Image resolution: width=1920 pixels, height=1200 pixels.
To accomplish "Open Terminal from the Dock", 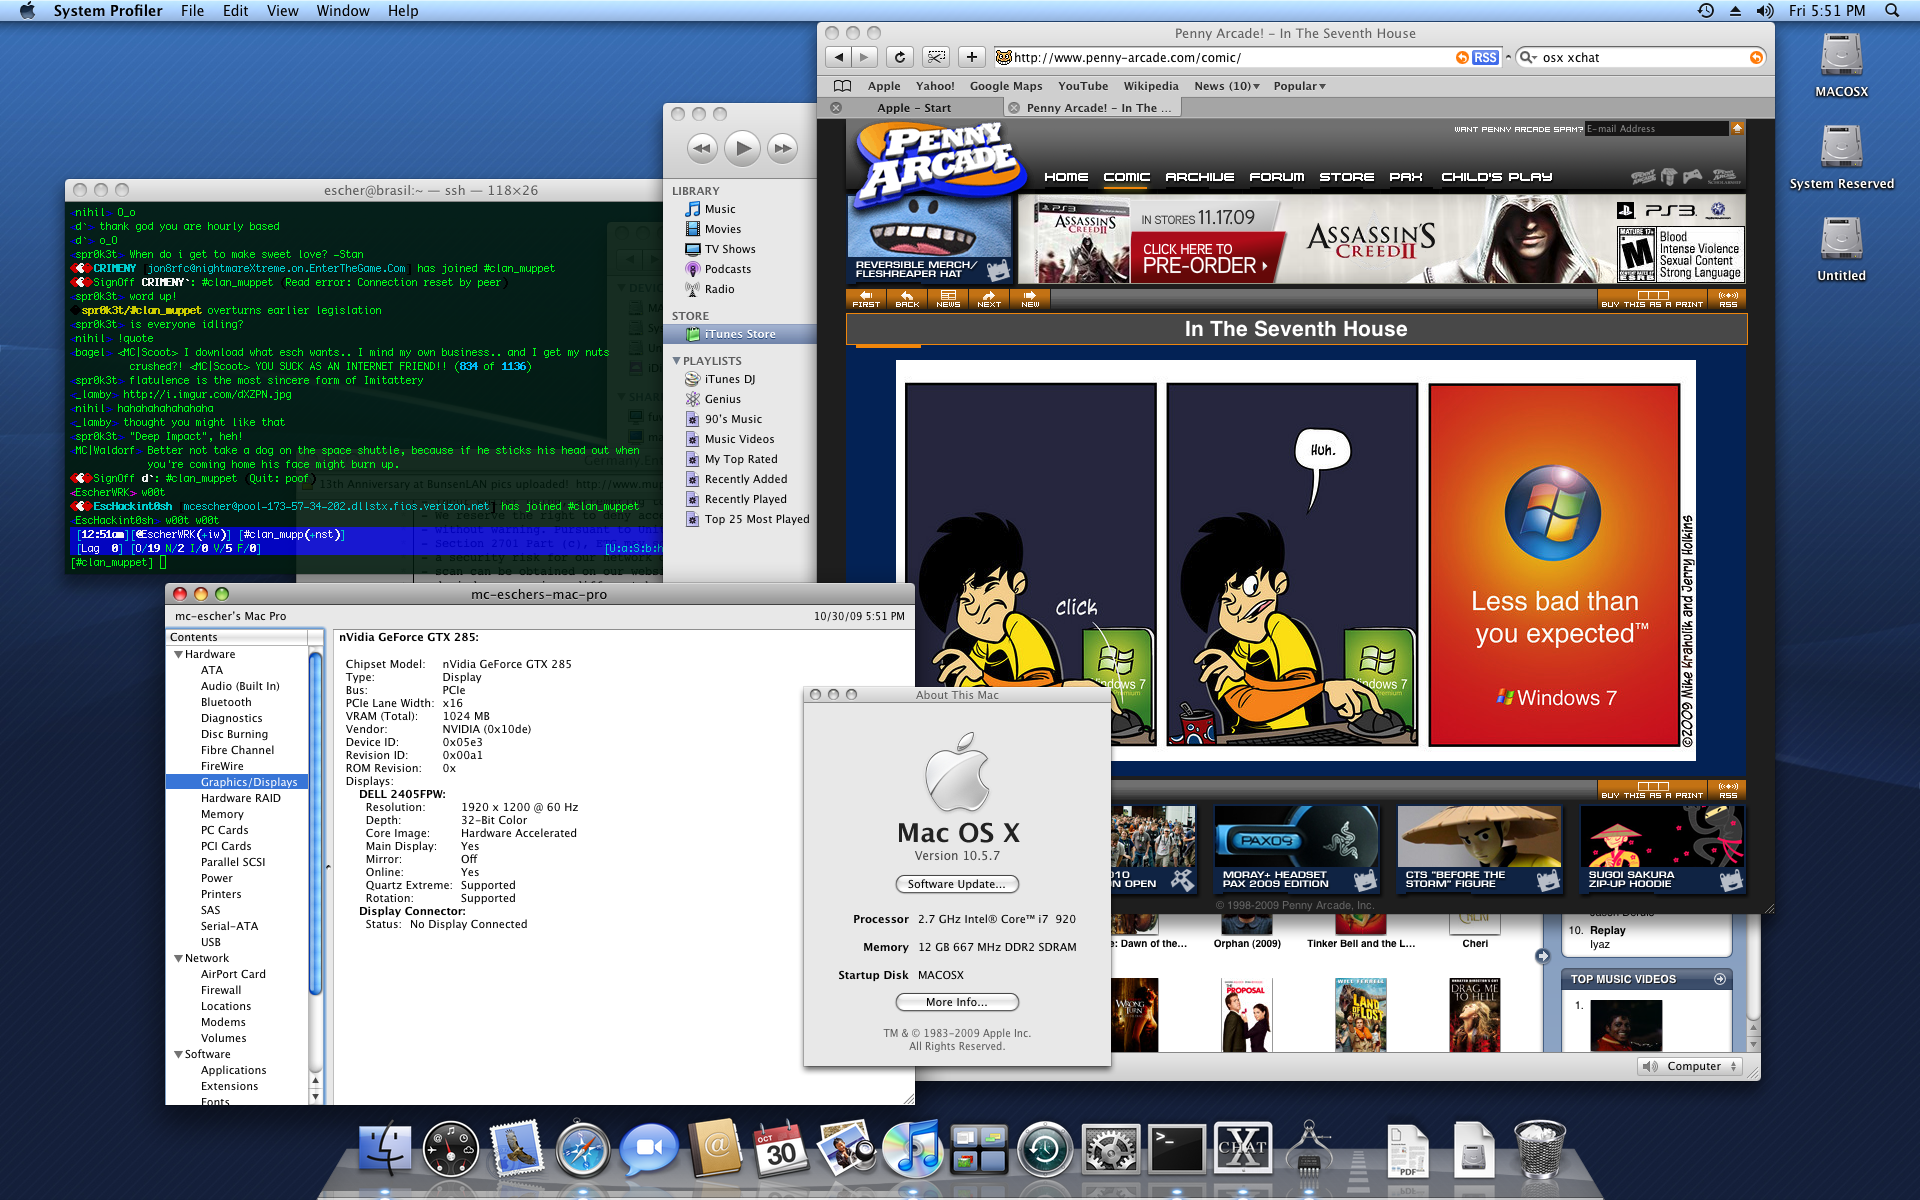I will [x=1177, y=1149].
